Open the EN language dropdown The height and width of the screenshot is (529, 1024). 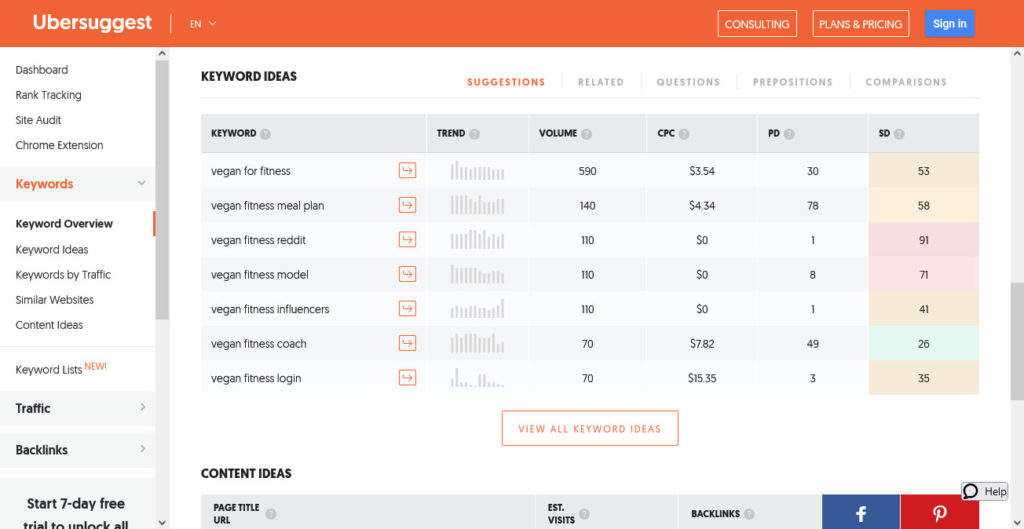pyautogui.click(x=203, y=24)
